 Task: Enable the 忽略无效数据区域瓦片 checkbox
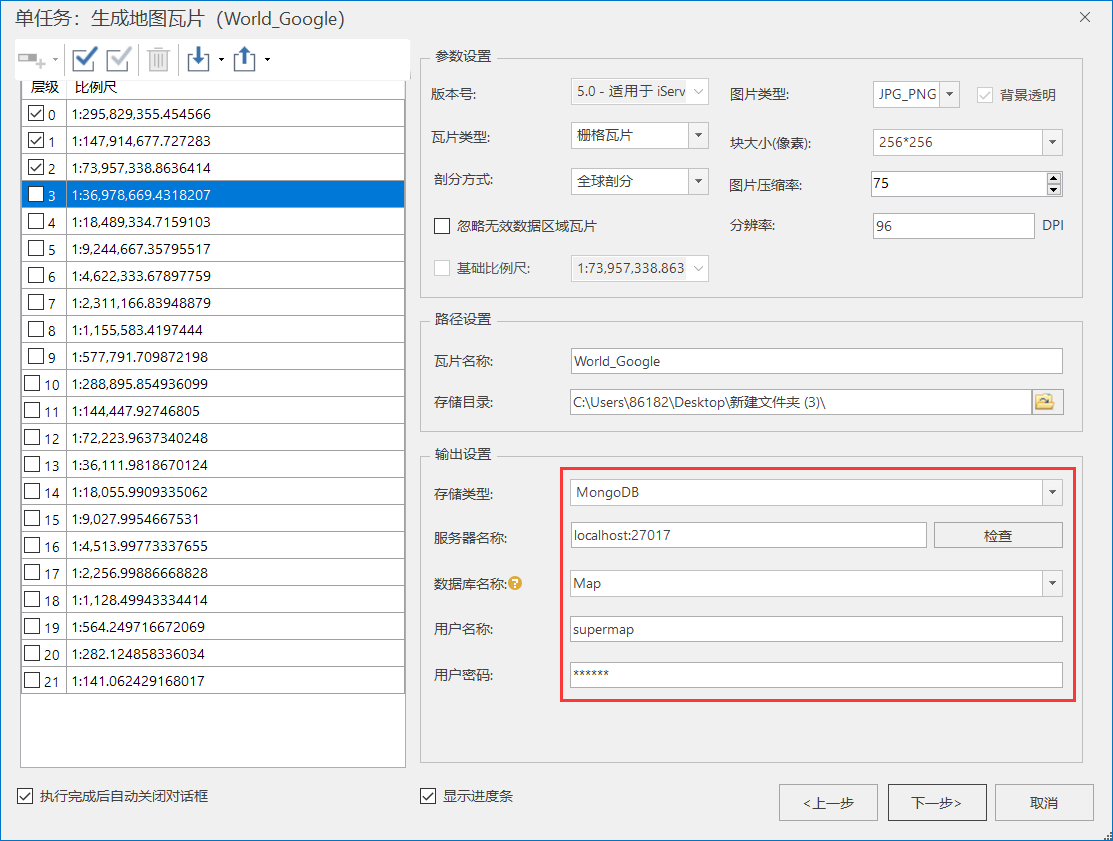tap(442, 225)
